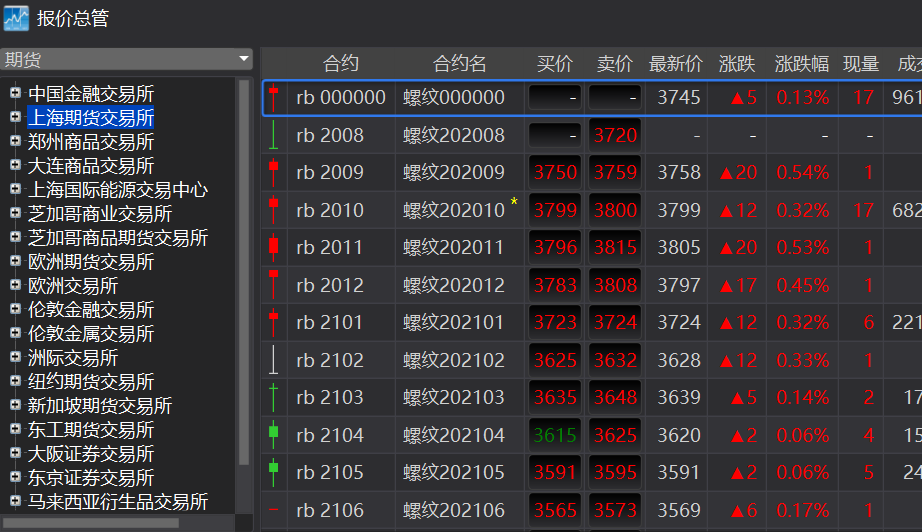
Task: Click buy price 3750 for rb 2009
Action: [555, 172]
